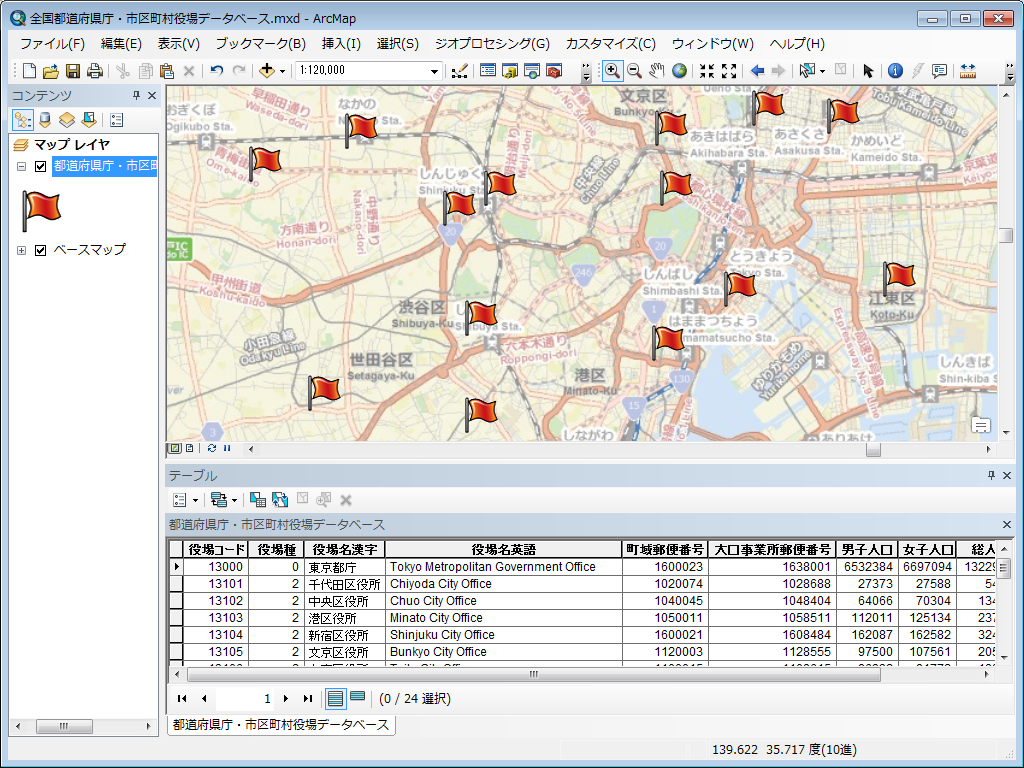The width and height of the screenshot is (1024, 768).
Task: Click the contents panel horizontal scrollbar thumb
Action: pyautogui.click(x=64, y=726)
